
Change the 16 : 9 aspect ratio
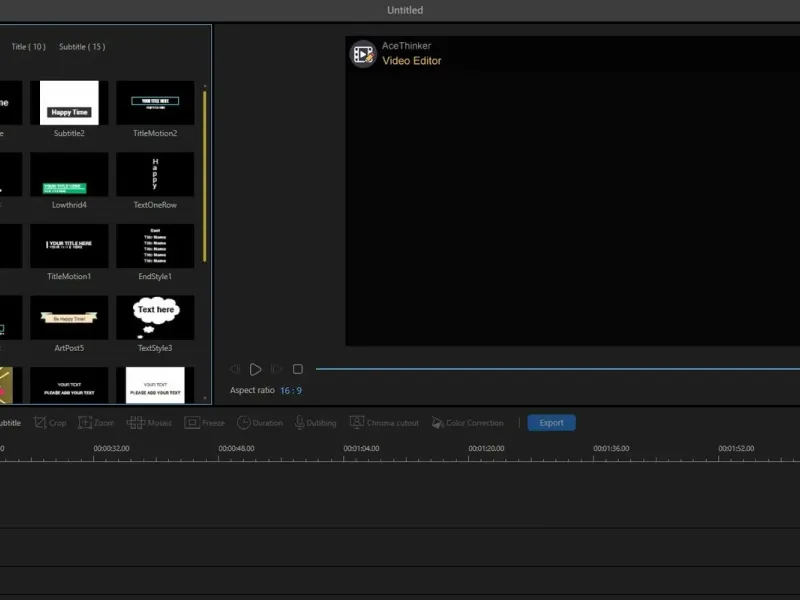click(x=291, y=391)
